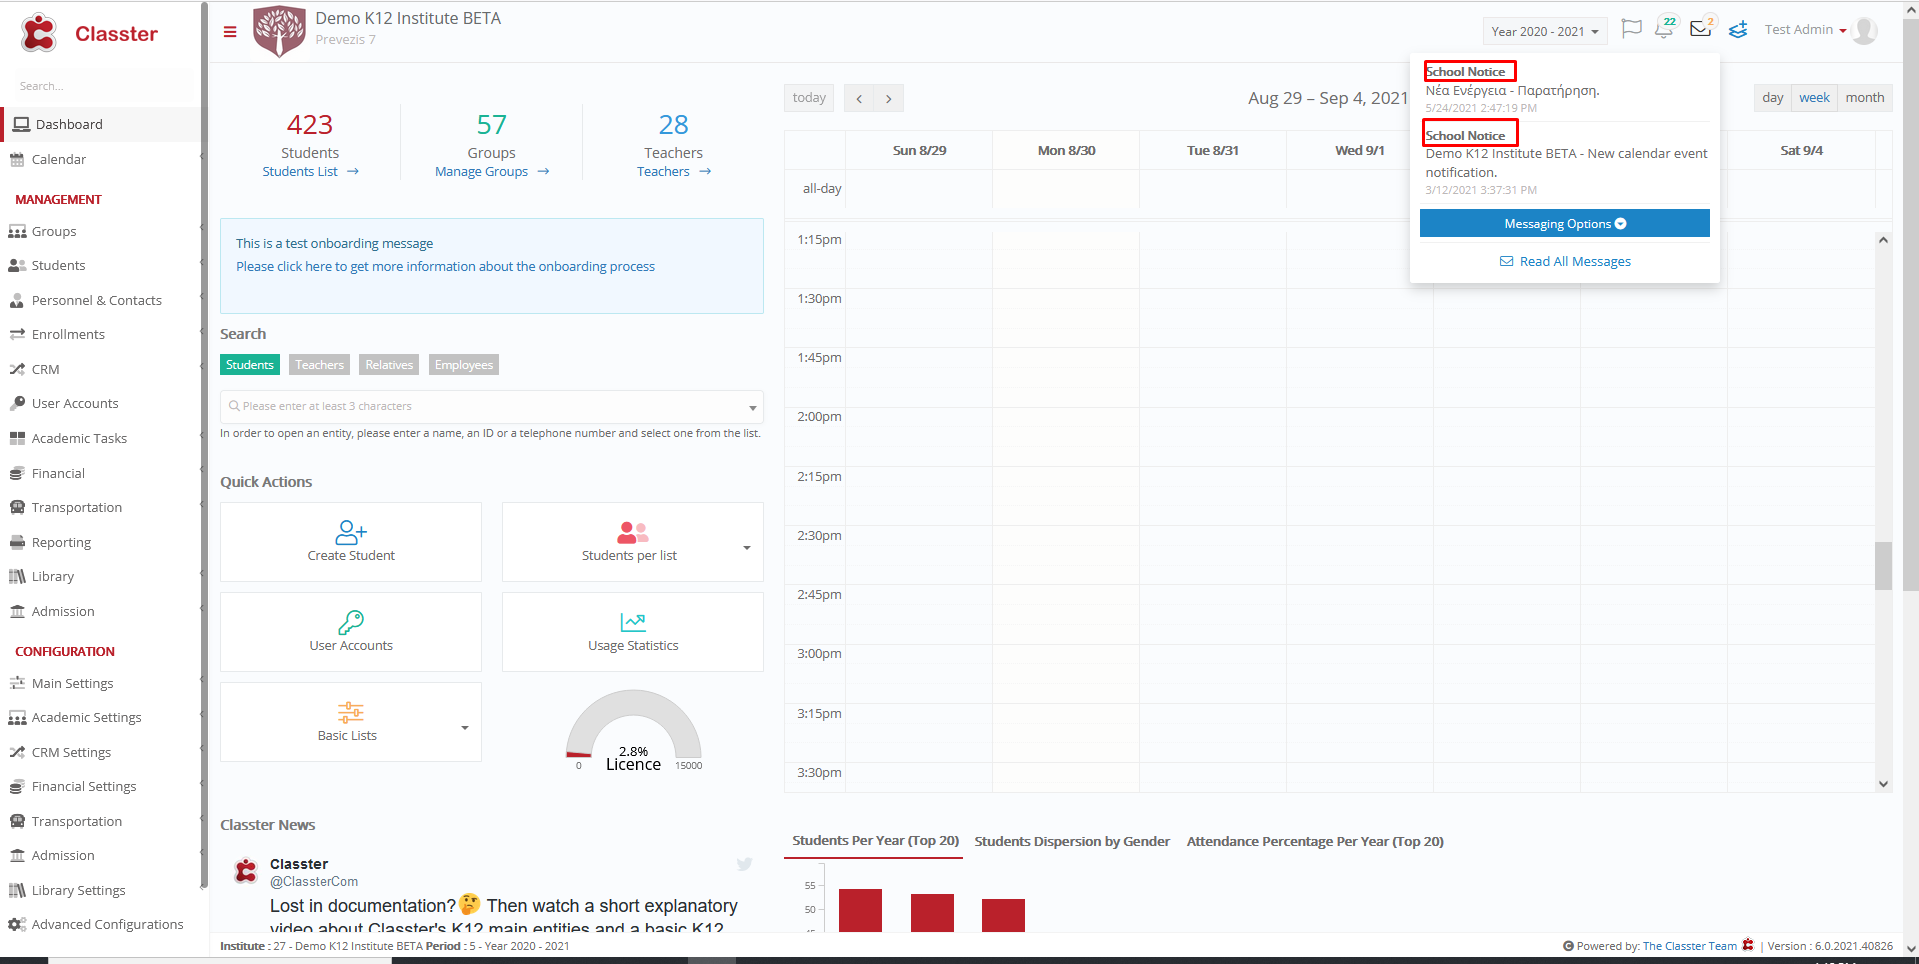This screenshot has height=964, width=1919.
Task: Open the Usage Statistics quick action
Action: click(633, 631)
